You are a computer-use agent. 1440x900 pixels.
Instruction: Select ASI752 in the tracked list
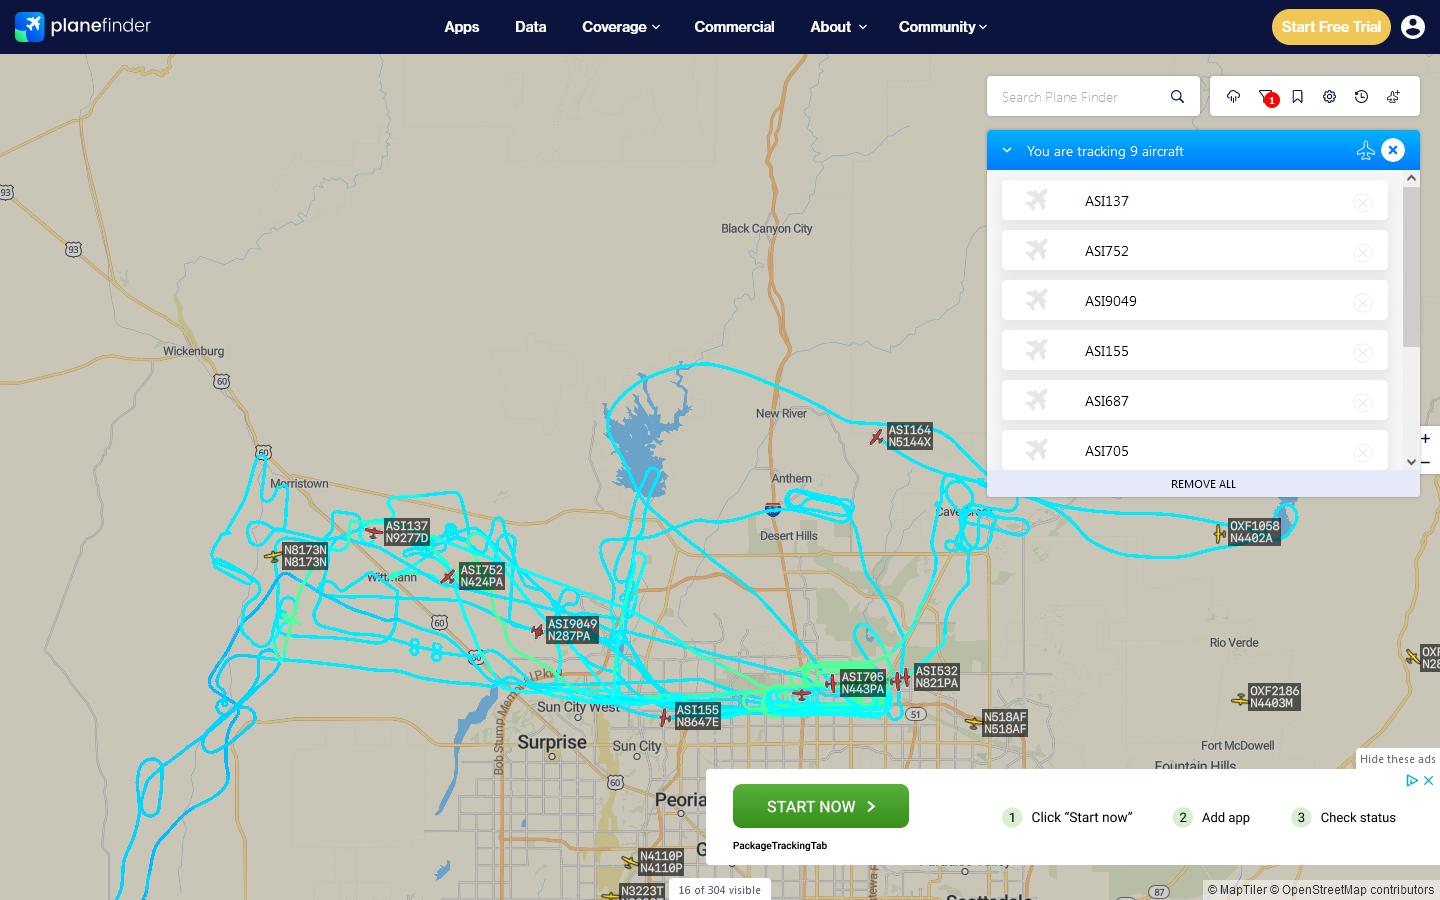tap(1194, 251)
